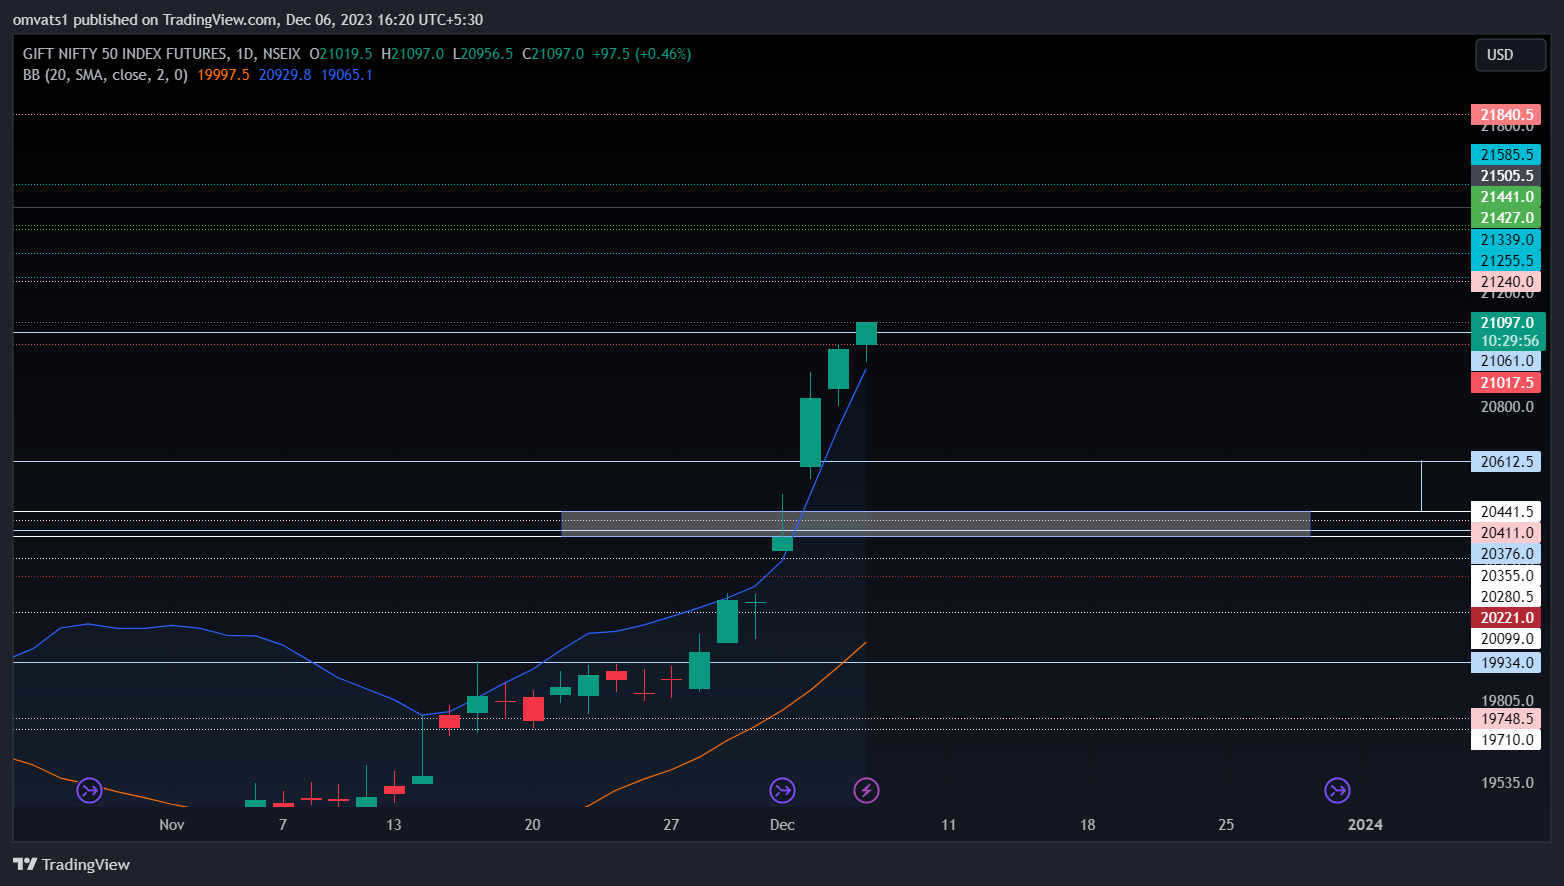This screenshot has height=886, width=1564.
Task: Click the 20099.0 price label
Action: [1506, 639]
